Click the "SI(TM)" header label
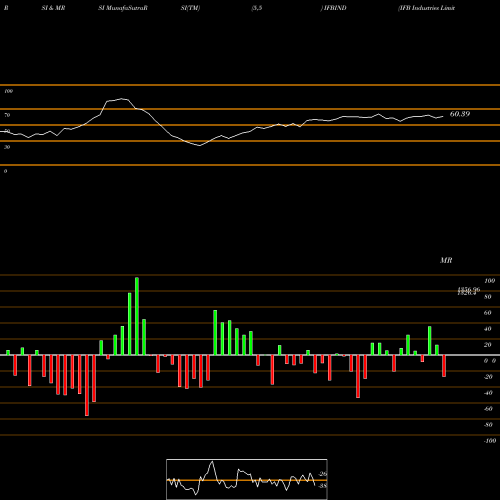This screenshot has height=500, width=500. 190,8
